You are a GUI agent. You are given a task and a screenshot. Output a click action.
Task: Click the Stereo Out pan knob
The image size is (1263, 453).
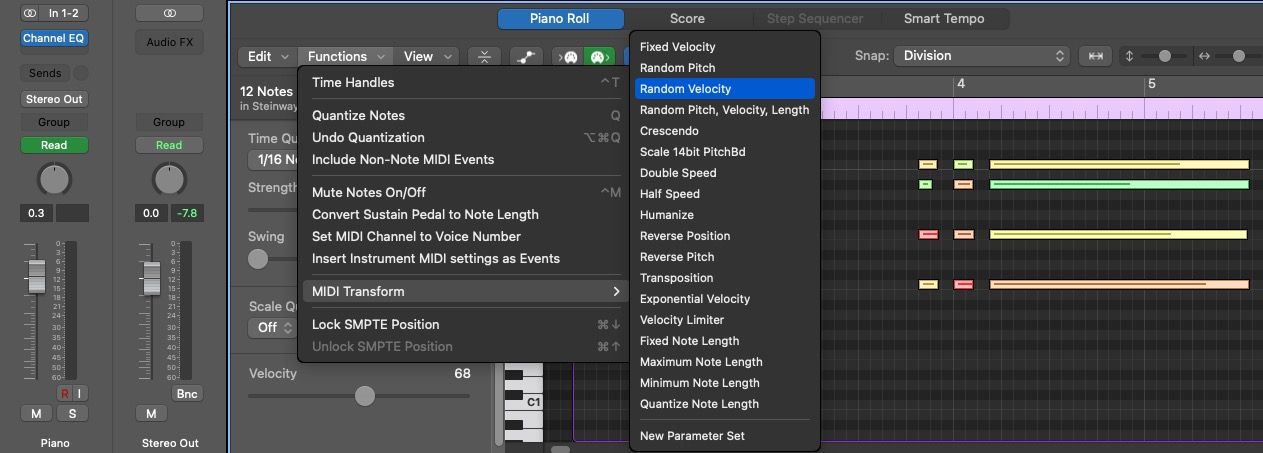coord(169,180)
